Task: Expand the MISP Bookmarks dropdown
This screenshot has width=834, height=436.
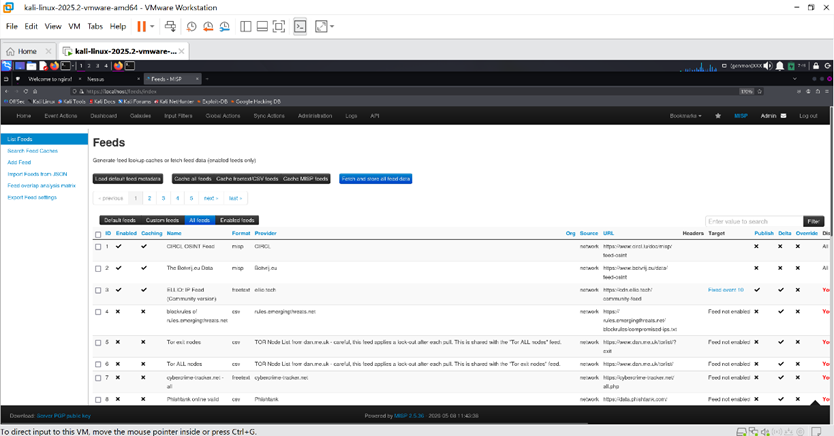Action: 686,115
